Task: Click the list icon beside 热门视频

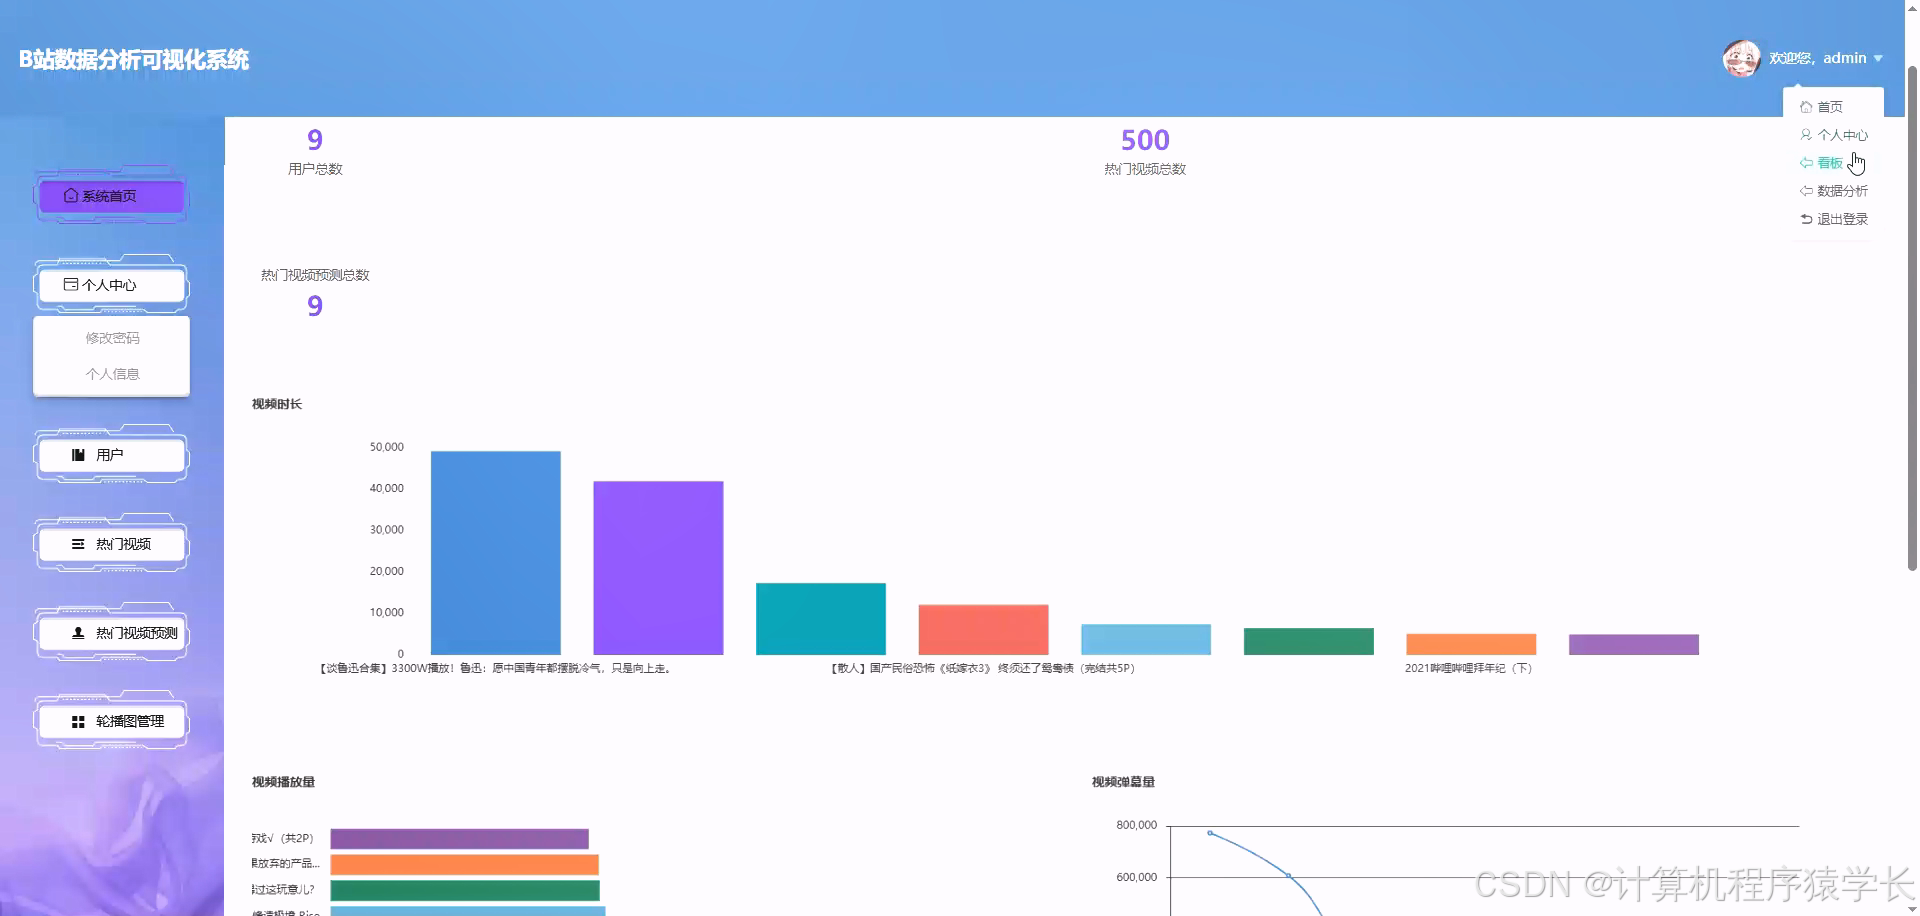Action: pos(78,544)
